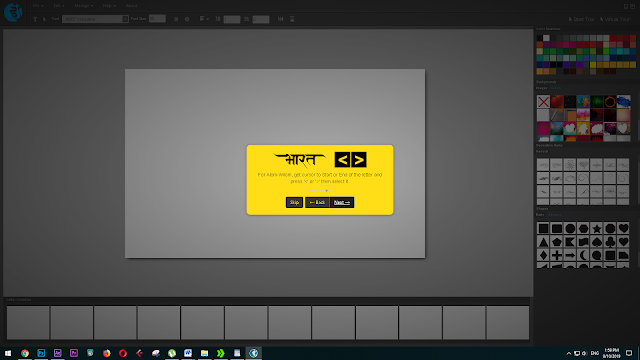The height and width of the screenshot is (360, 640).
Task: Insert the crescent moon shape
Action: pos(583,256)
